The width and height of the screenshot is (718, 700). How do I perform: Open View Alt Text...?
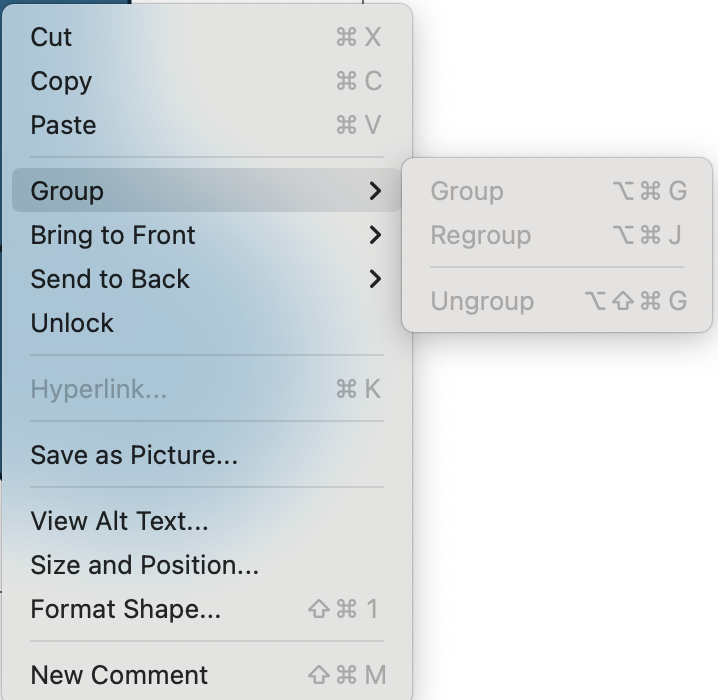pos(119,521)
